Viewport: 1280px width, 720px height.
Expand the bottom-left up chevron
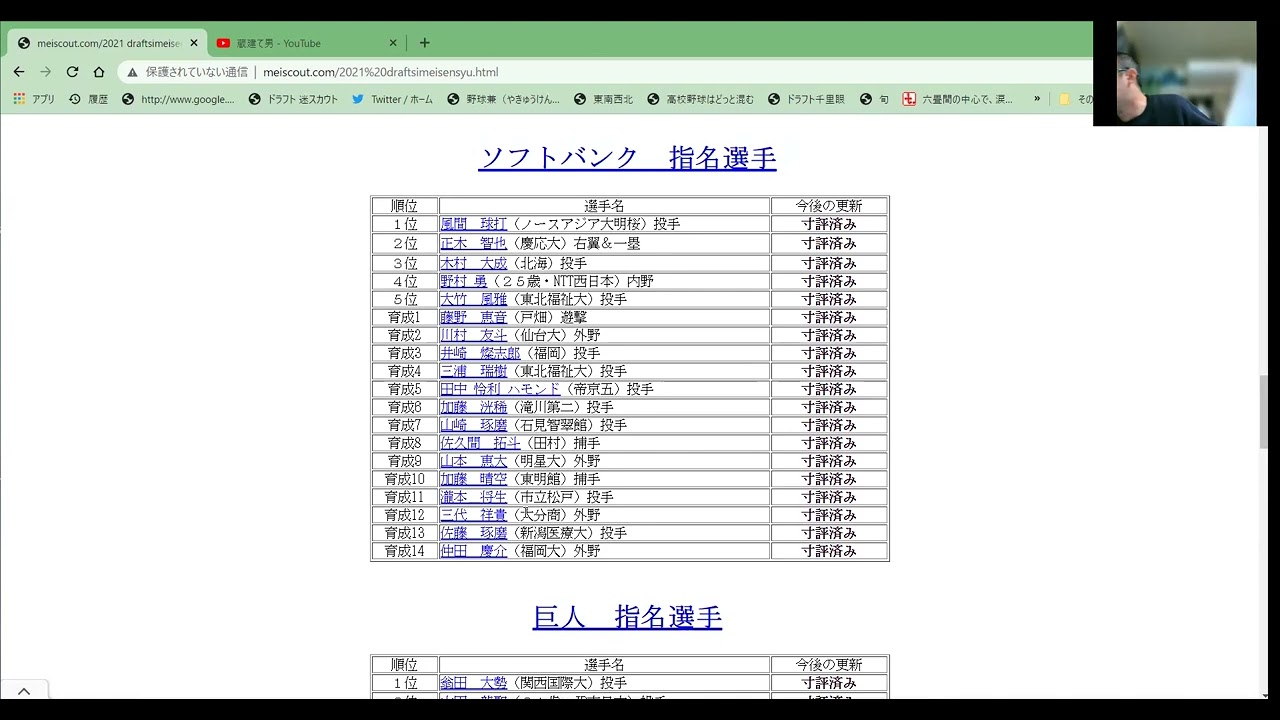point(24,691)
